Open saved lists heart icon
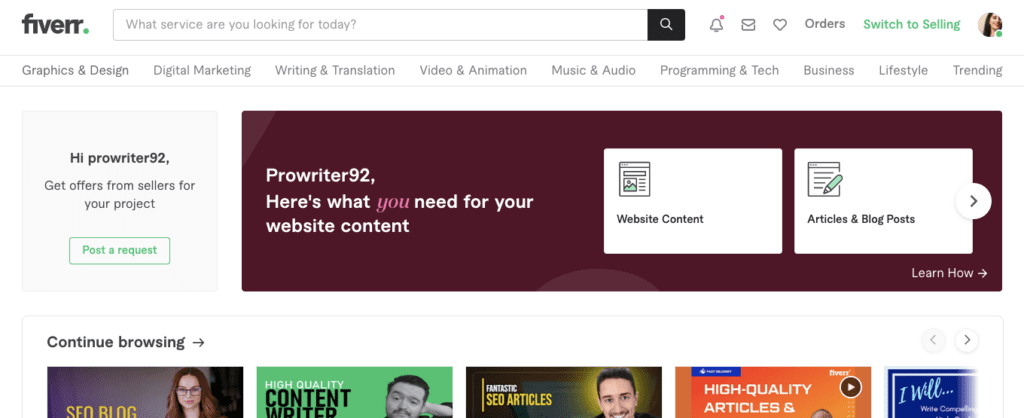 point(780,25)
